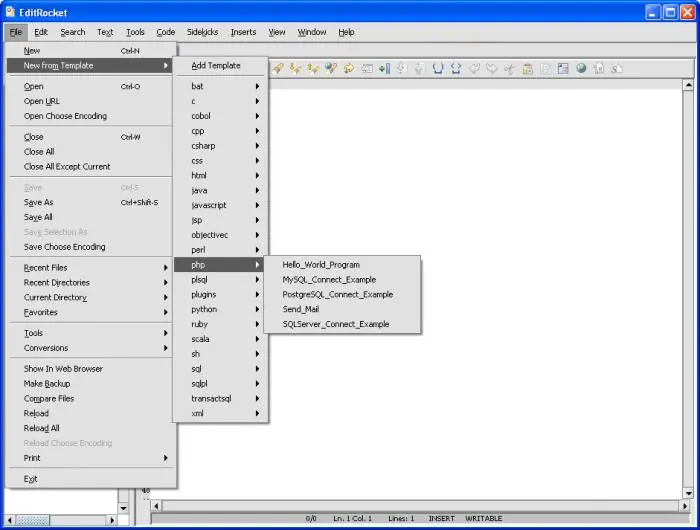Screen dimensions: 700x530
Task: Click the green arrow with blue bar icon
Action: pos(384,68)
